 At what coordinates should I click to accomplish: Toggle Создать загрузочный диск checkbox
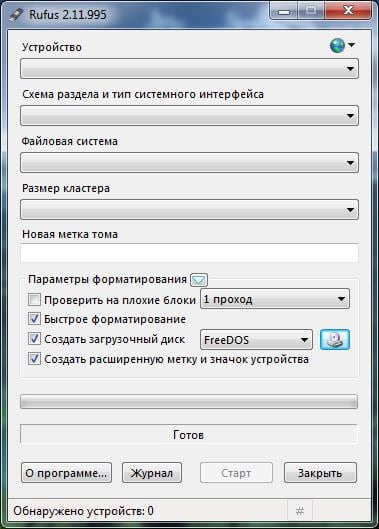(34, 339)
